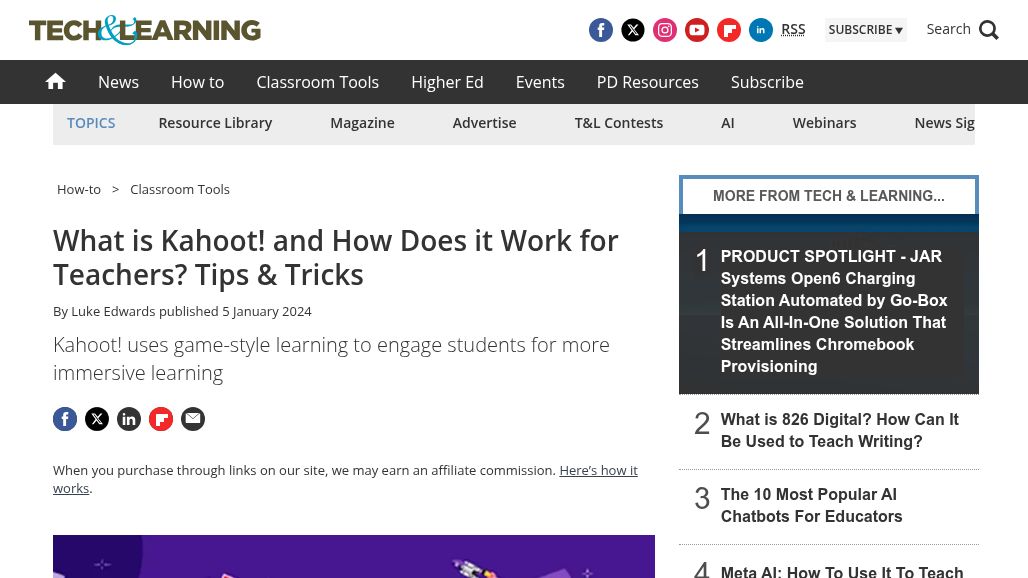
Task: Open the "Here's how it works" link
Action: (597, 470)
